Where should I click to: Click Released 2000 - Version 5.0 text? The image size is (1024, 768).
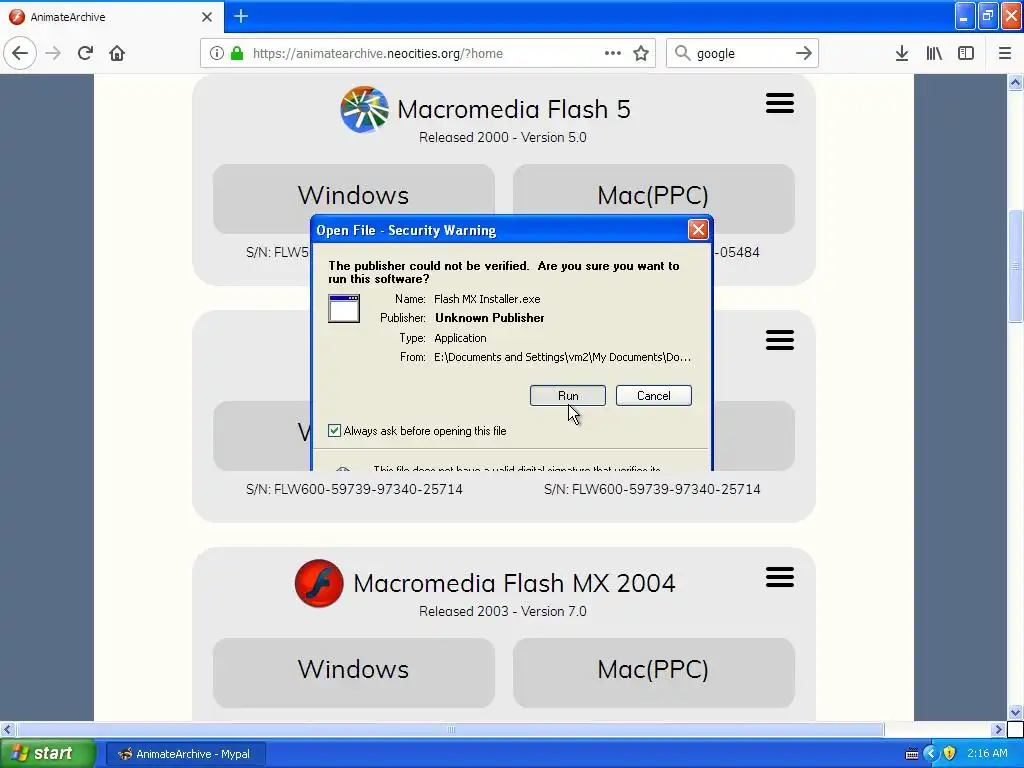point(503,137)
